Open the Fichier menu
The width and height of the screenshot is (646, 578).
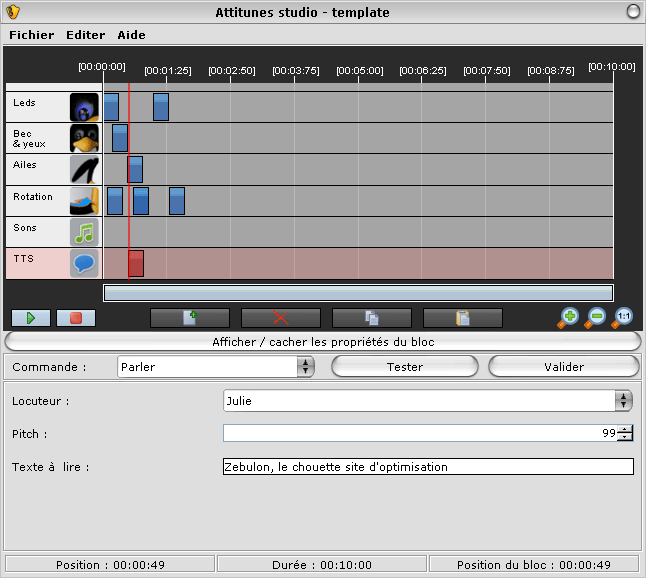[32, 35]
